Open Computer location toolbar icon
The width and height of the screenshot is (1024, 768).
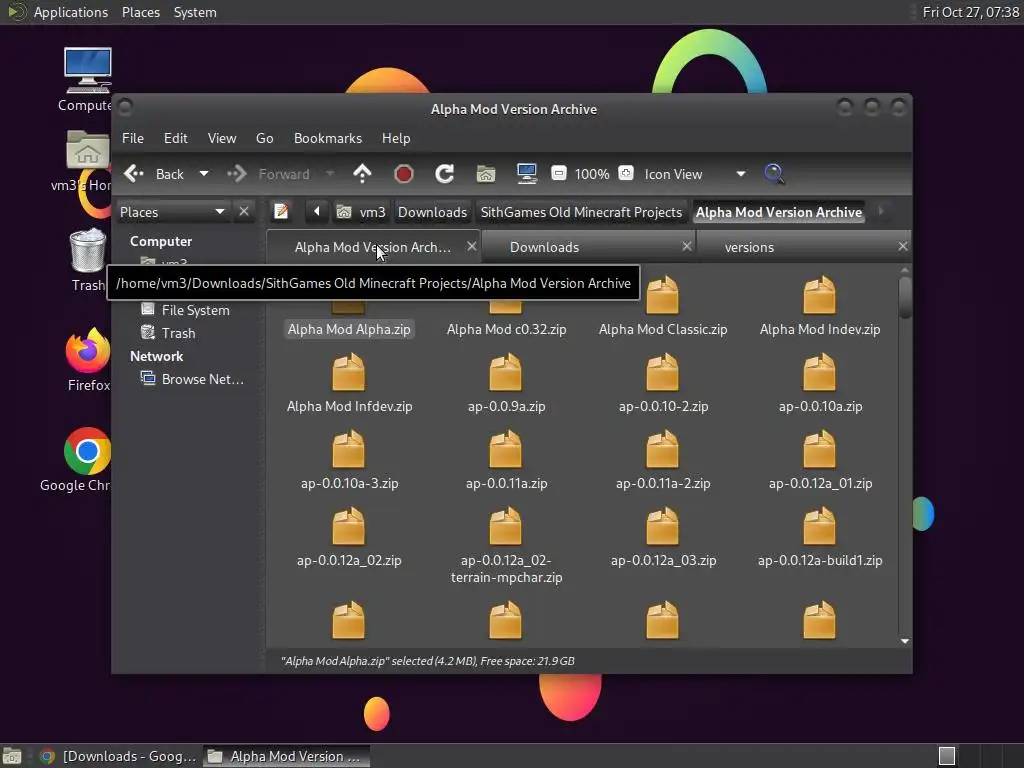526,173
